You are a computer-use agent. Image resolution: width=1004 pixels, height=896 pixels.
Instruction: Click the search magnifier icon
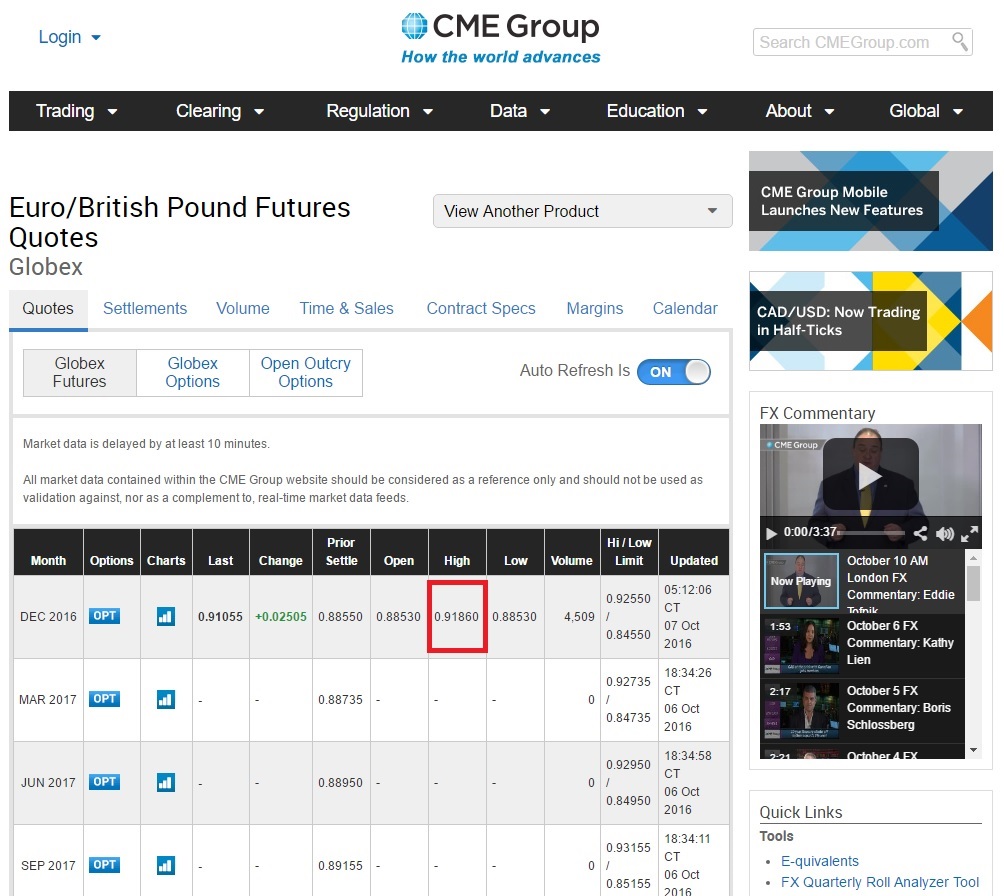[x=959, y=42]
